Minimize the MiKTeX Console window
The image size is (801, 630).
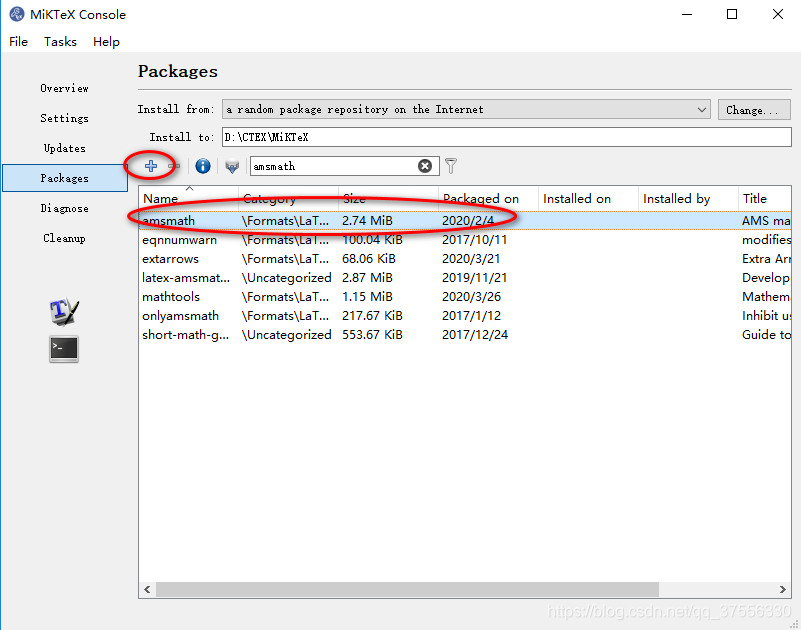point(687,14)
